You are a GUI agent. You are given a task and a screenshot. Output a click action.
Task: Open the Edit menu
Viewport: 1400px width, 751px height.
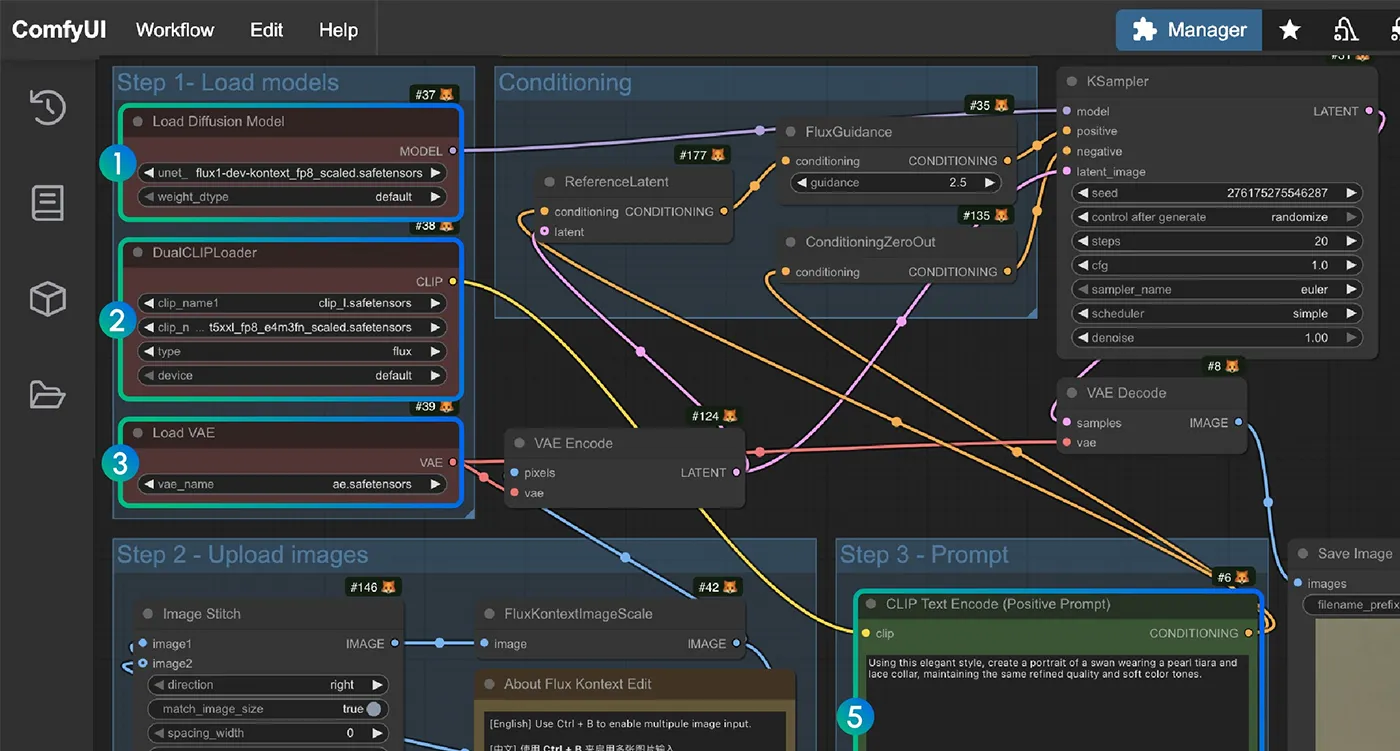(267, 30)
